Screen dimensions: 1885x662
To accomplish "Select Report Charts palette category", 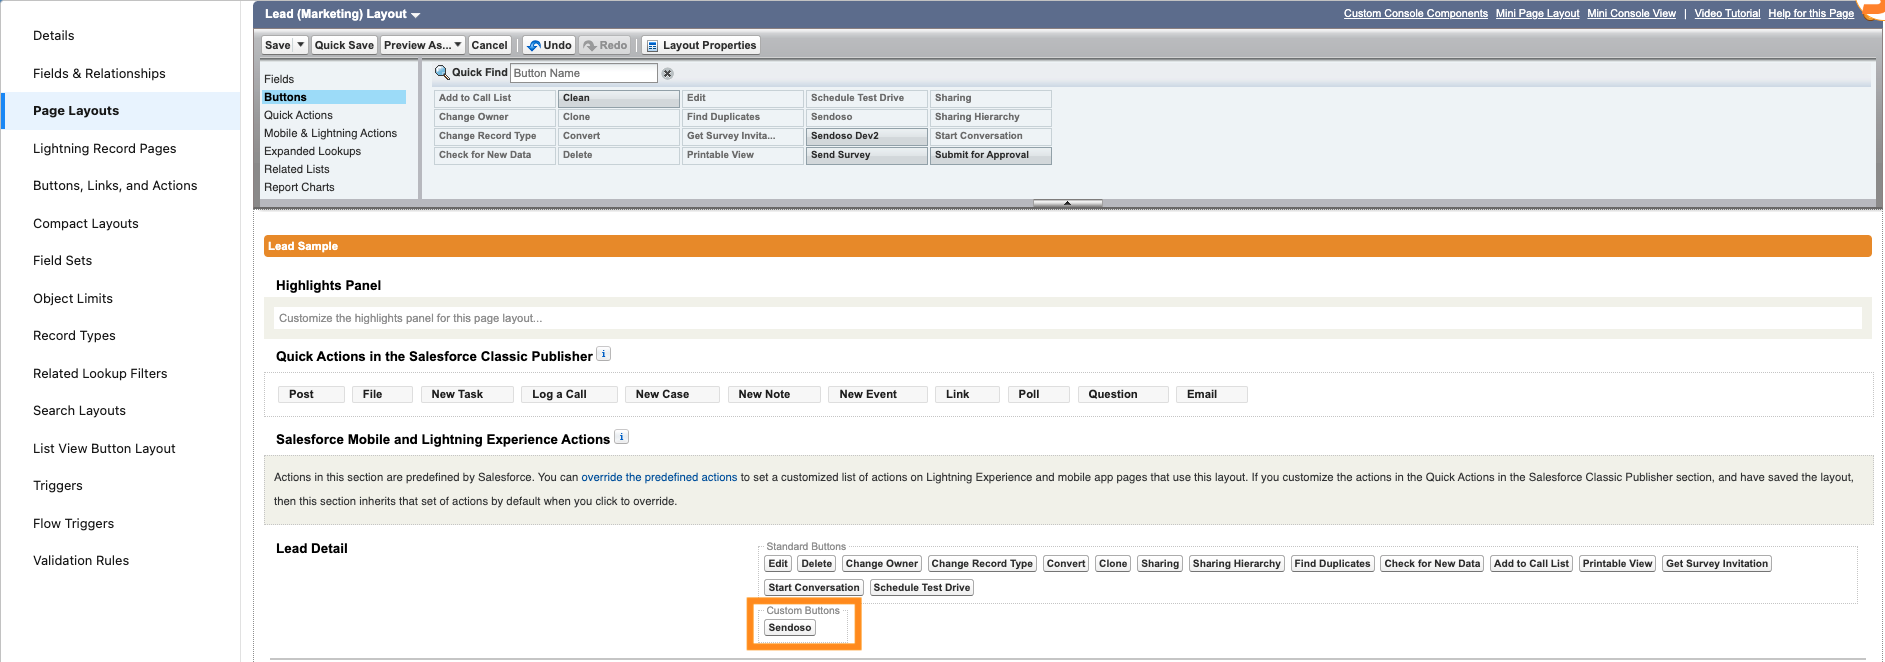I will pos(299,187).
